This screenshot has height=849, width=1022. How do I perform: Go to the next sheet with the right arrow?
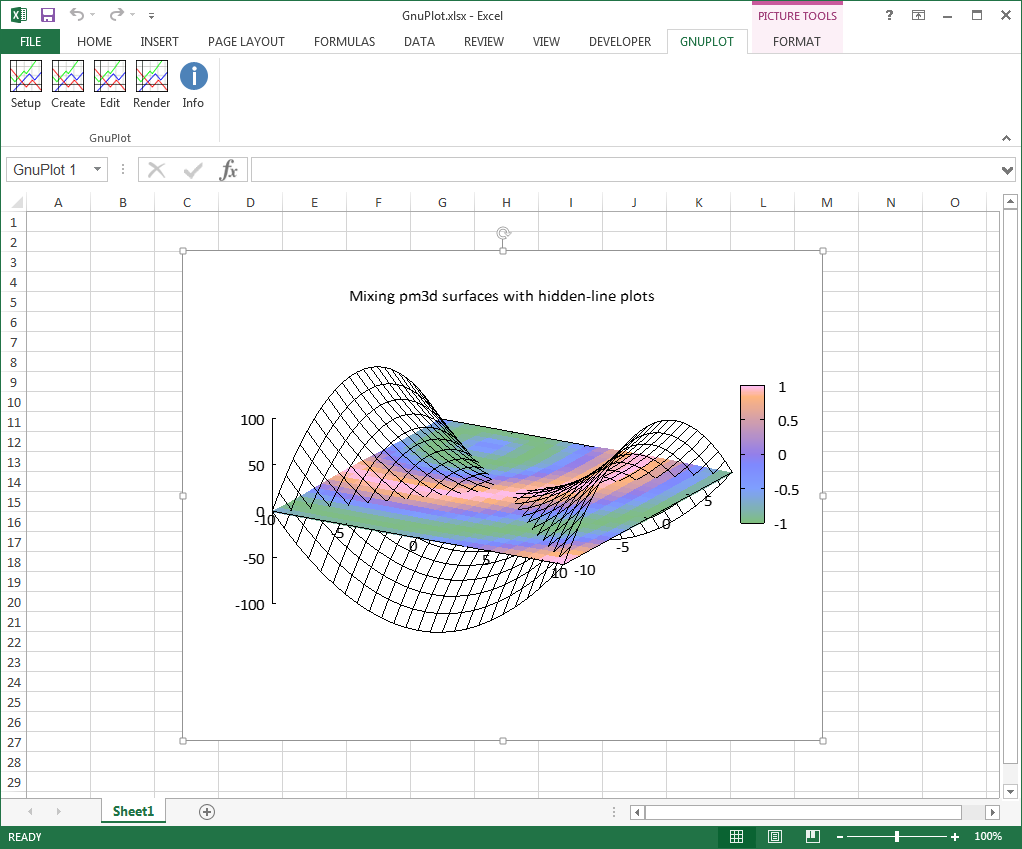coord(58,811)
